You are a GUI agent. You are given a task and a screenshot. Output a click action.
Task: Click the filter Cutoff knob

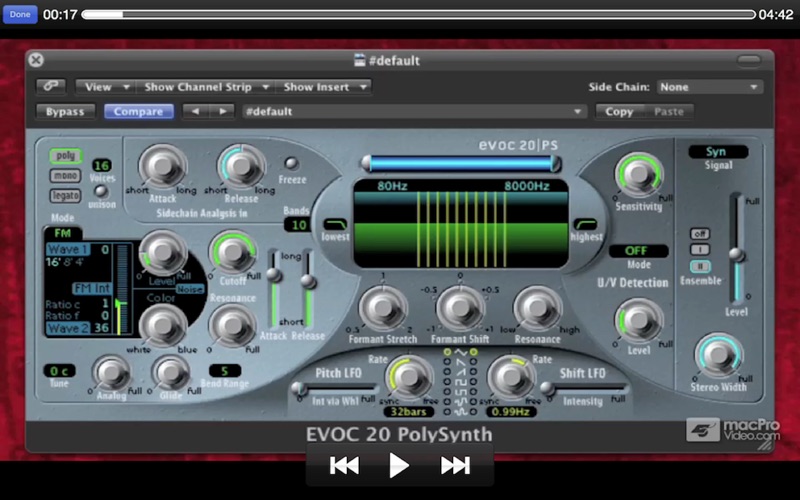233,252
